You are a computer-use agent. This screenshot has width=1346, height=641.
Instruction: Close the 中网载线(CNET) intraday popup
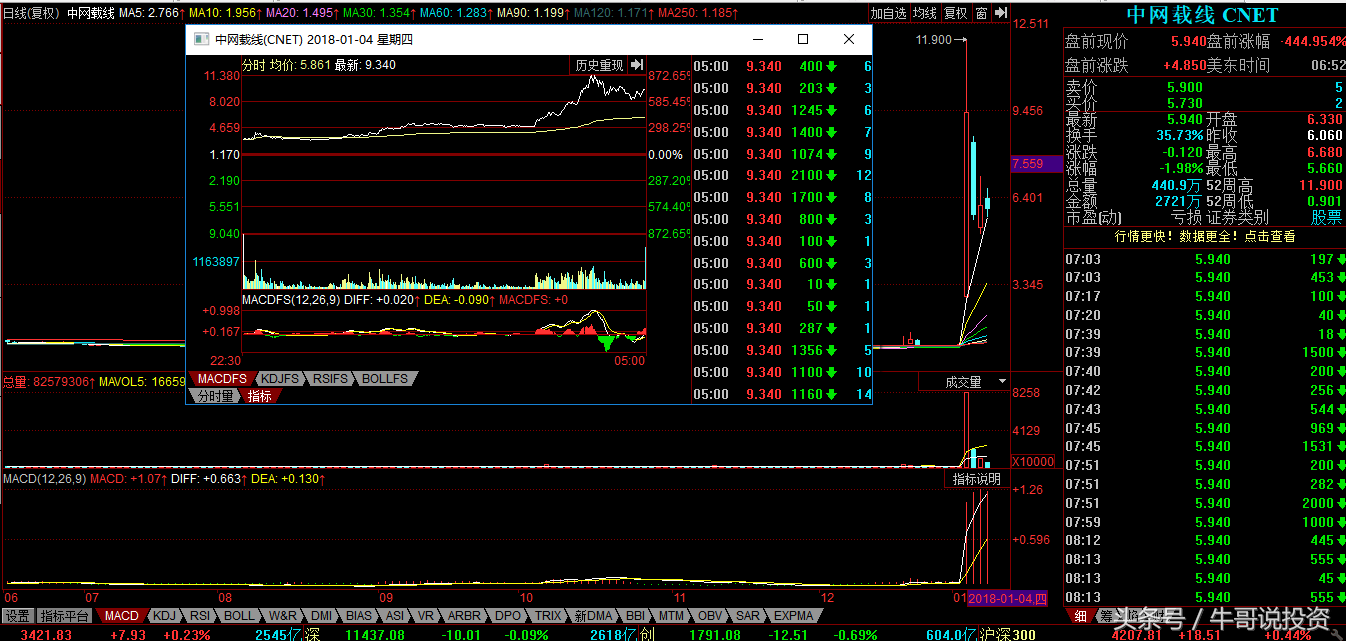849,39
